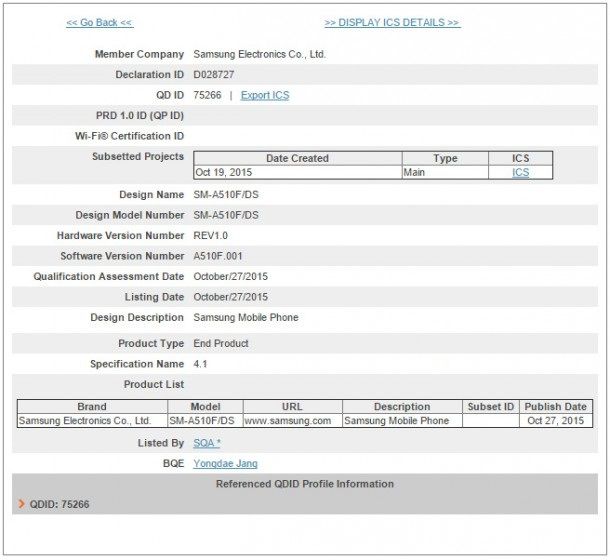Screen dimensions: 610x560
Task: Click the Specification Name value '4.1'
Action: pos(200,364)
